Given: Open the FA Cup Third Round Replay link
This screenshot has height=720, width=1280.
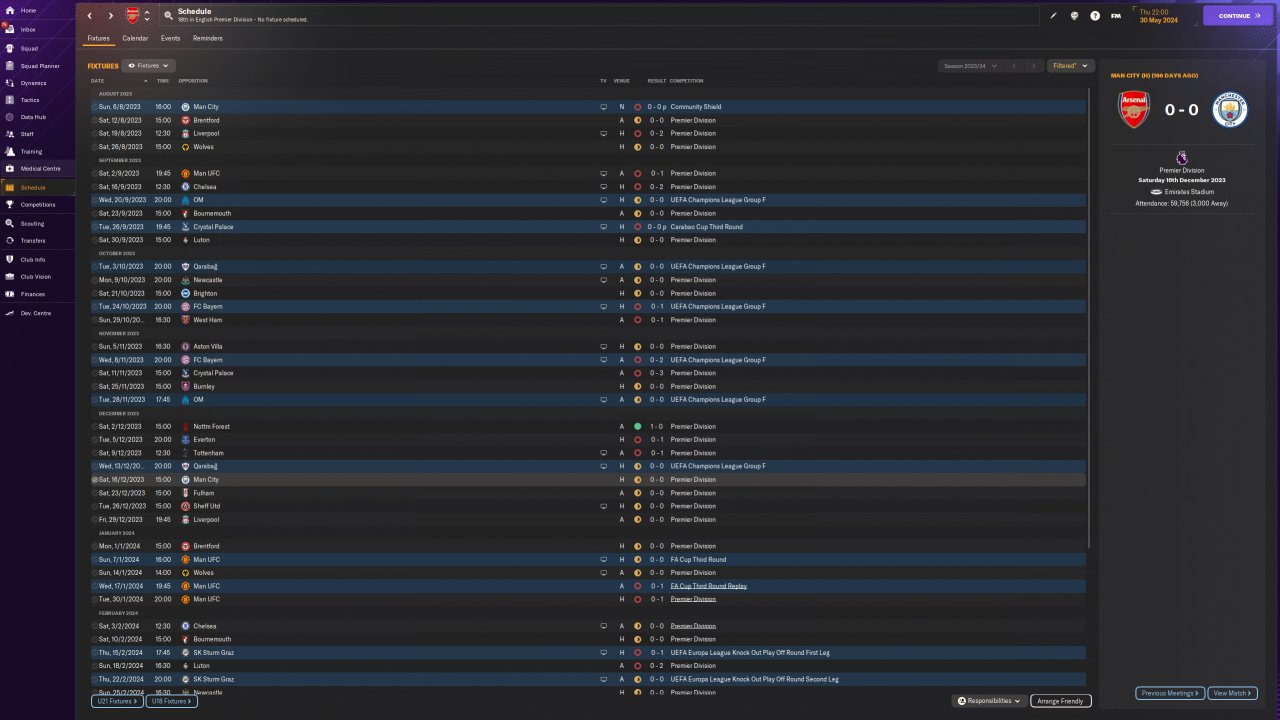Looking at the screenshot, I should tap(709, 586).
